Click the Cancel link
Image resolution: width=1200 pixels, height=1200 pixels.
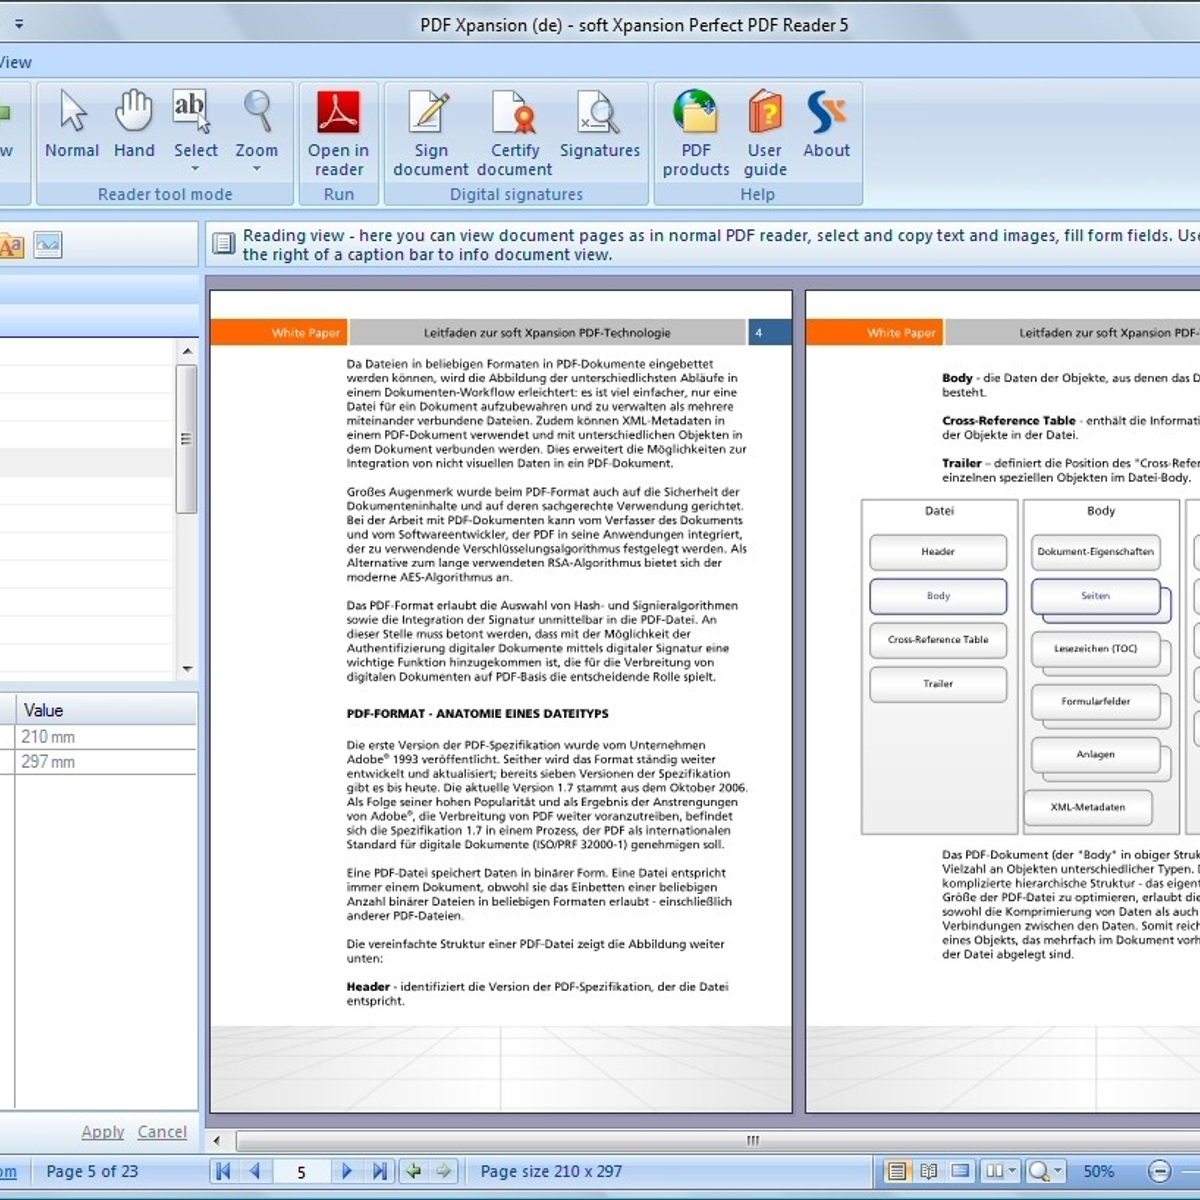click(x=162, y=1132)
